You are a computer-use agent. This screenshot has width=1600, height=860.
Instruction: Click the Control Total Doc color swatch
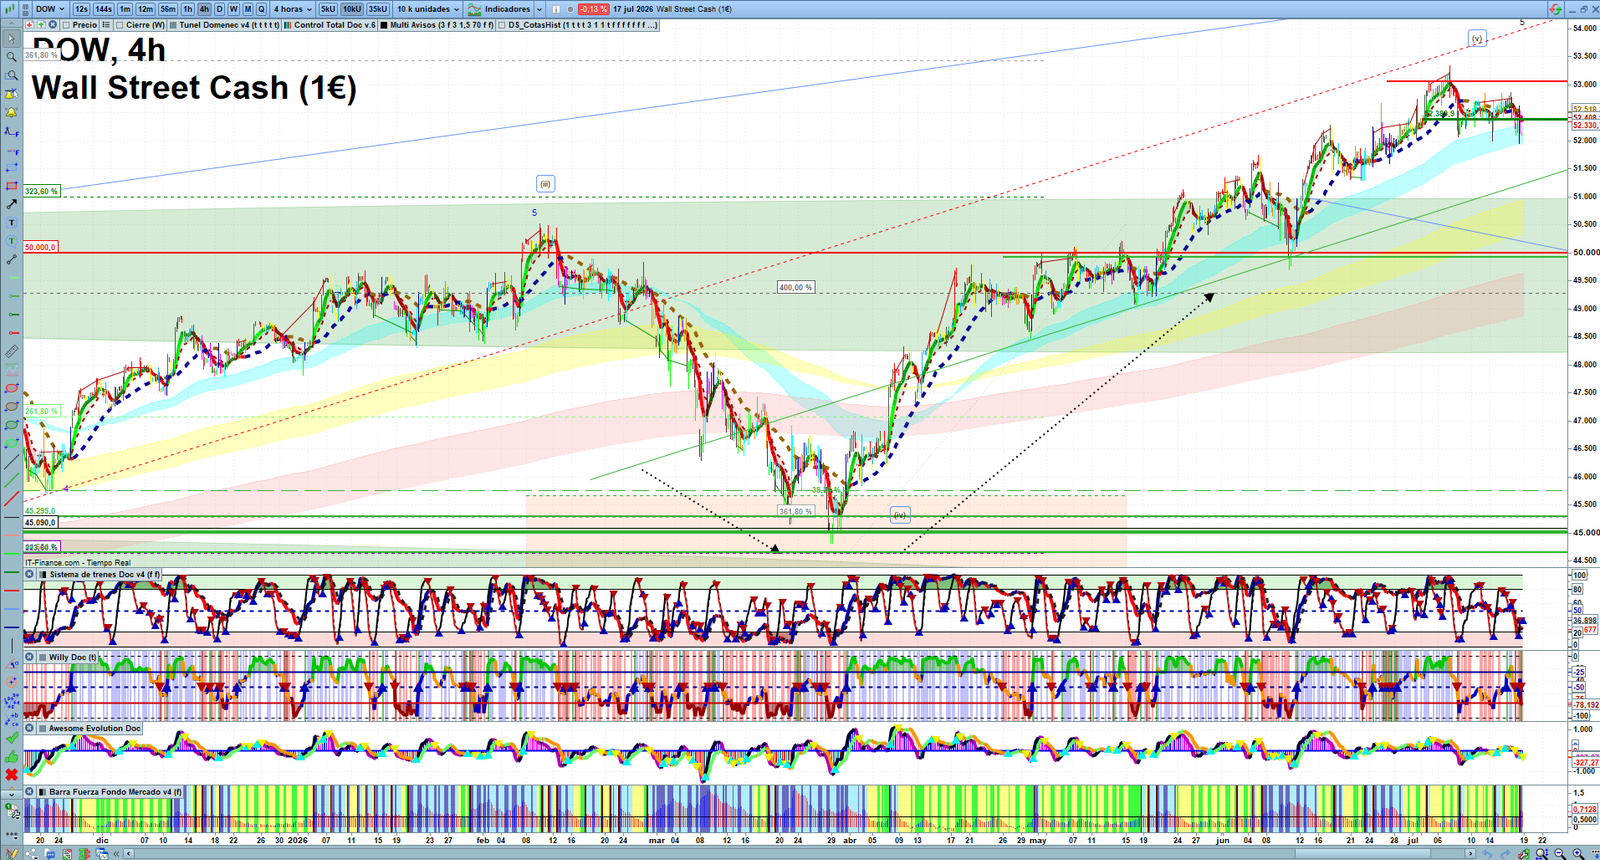pyautogui.click(x=287, y=25)
